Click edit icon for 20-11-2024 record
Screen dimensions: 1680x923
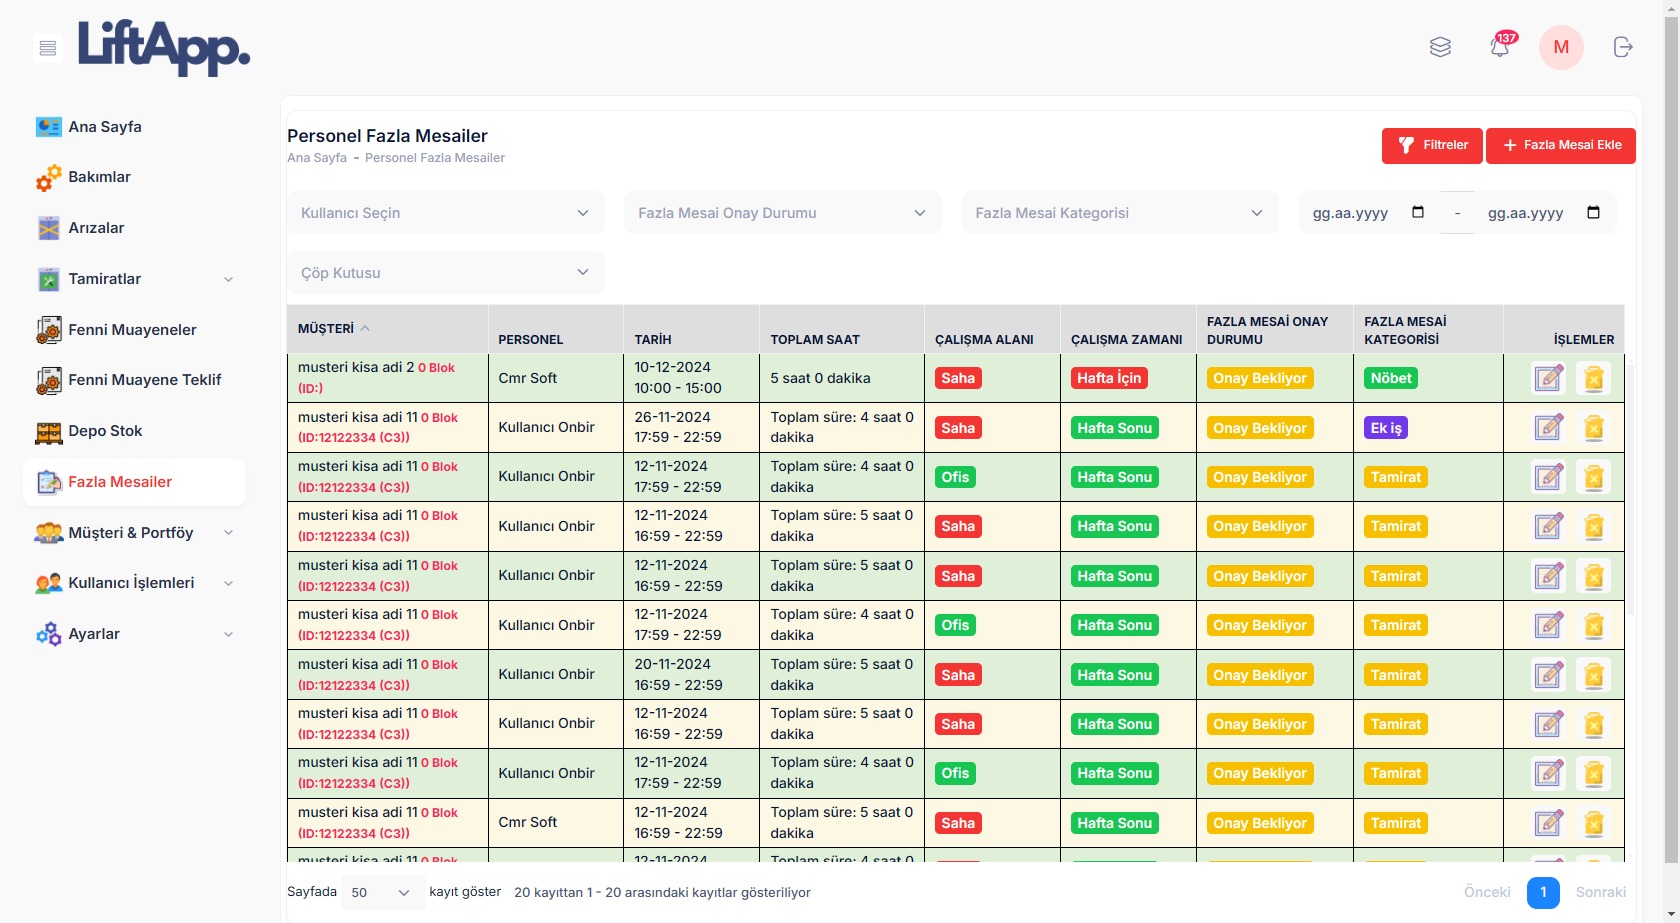(1548, 675)
